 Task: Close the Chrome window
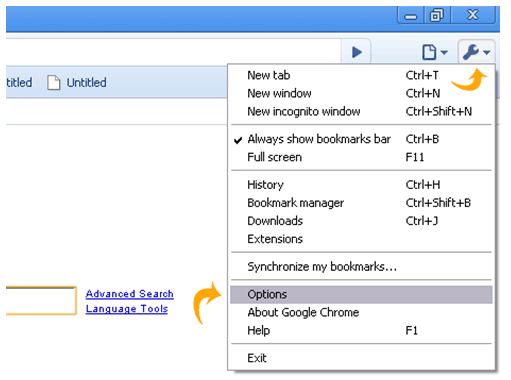473,15
